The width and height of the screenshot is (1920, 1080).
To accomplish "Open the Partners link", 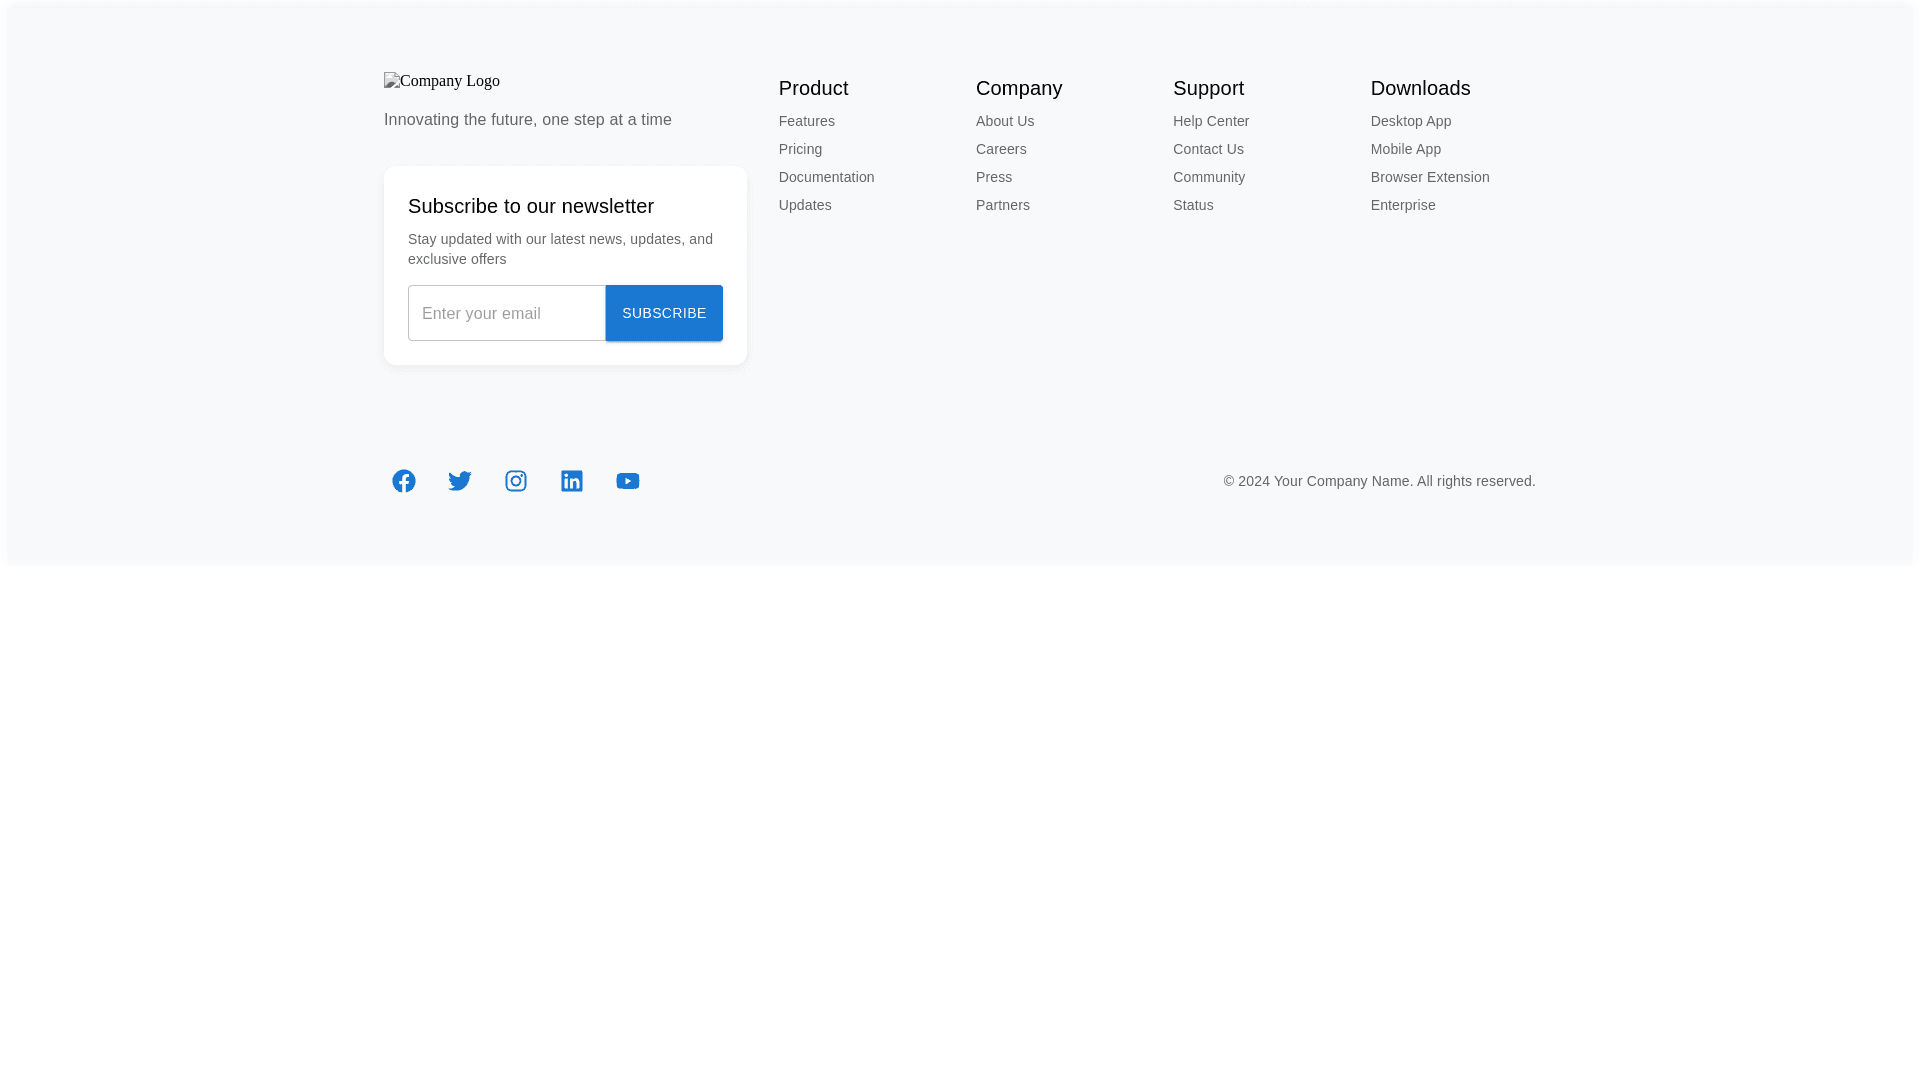I will pyautogui.click(x=1002, y=205).
